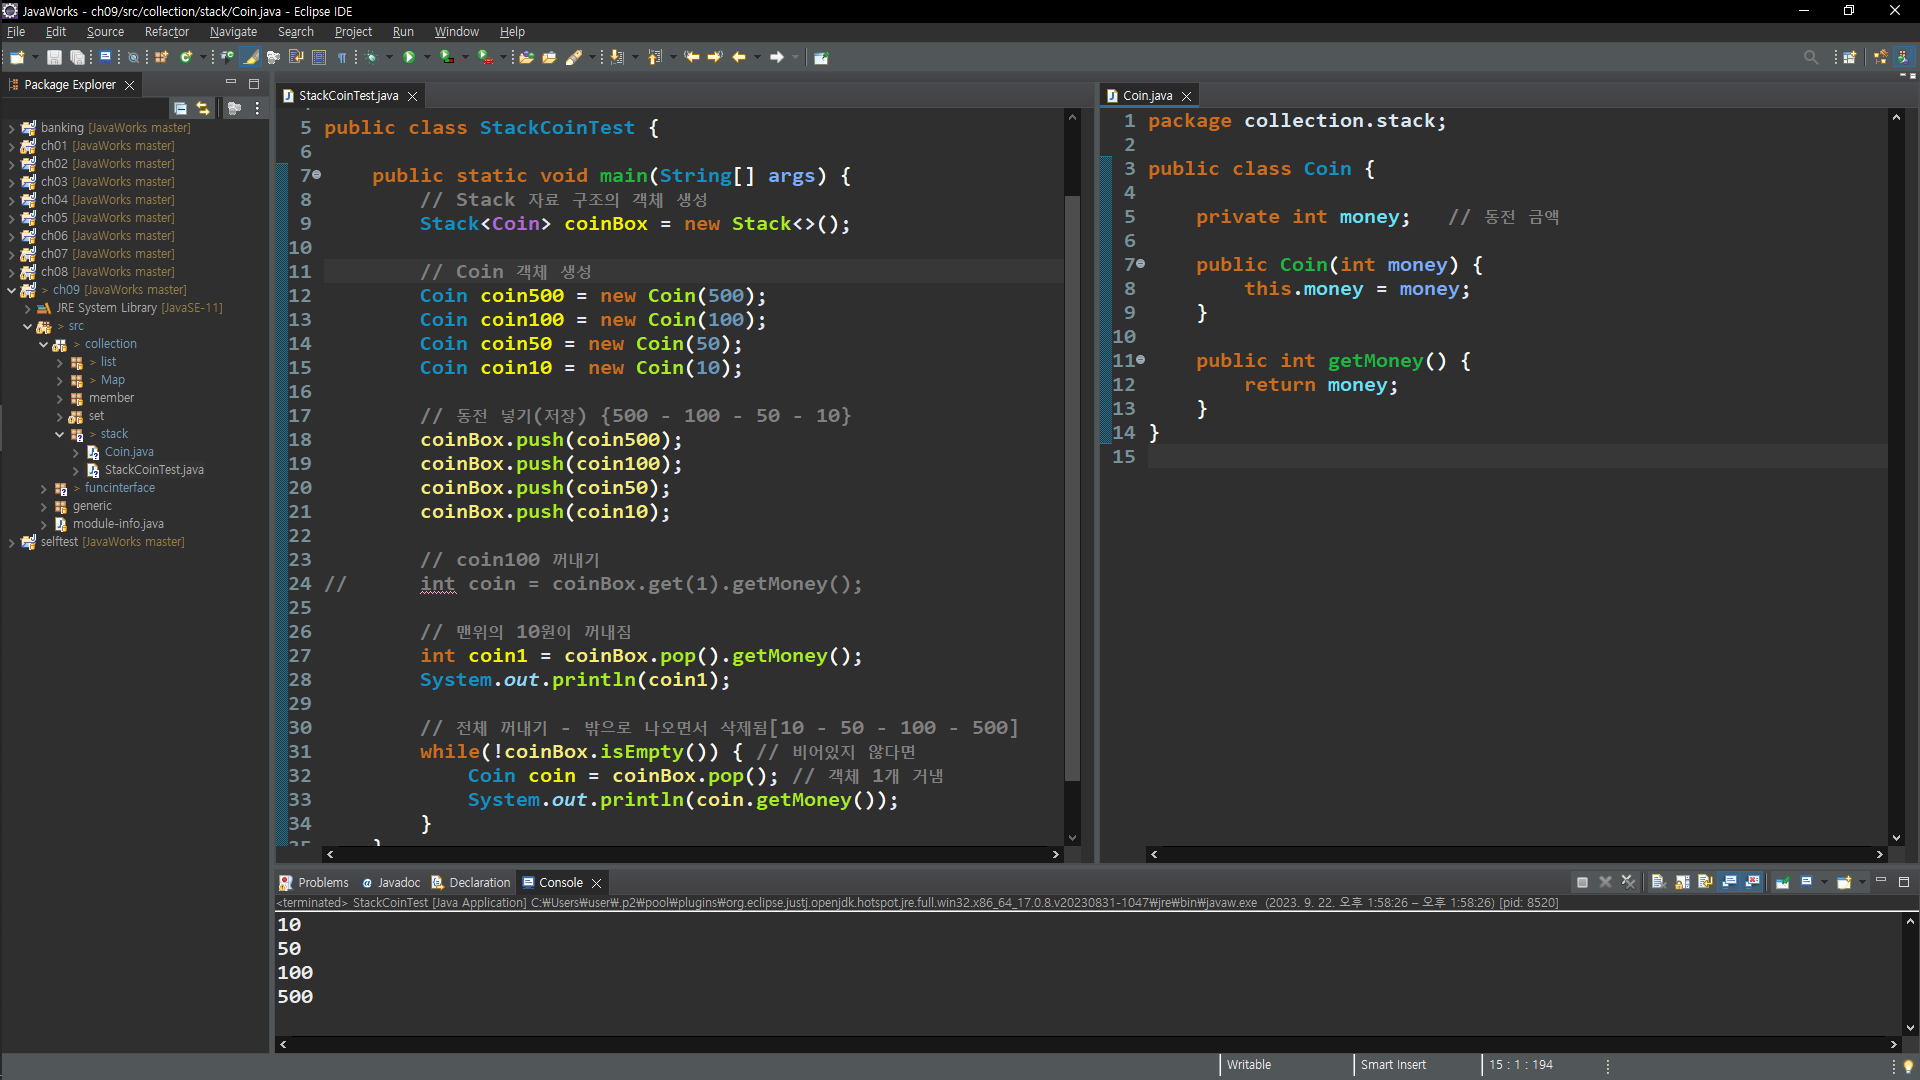Toggle Word Wrap in Console toolbar
Viewport: 1920px width, 1080px height.
pos(1706,882)
